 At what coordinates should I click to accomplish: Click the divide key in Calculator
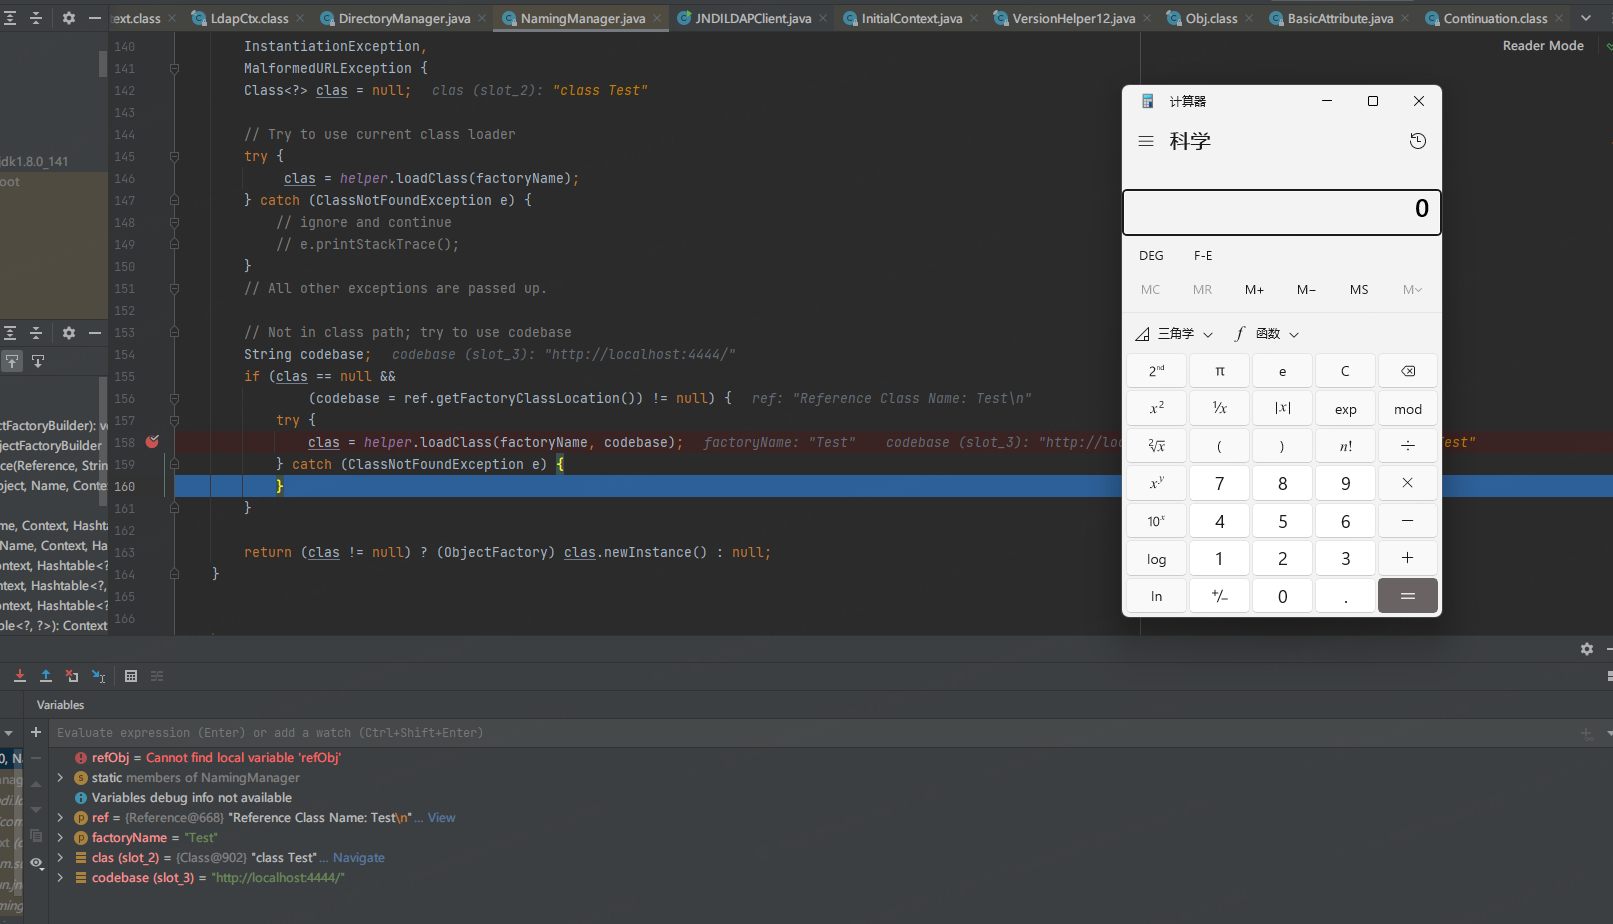[x=1408, y=446]
